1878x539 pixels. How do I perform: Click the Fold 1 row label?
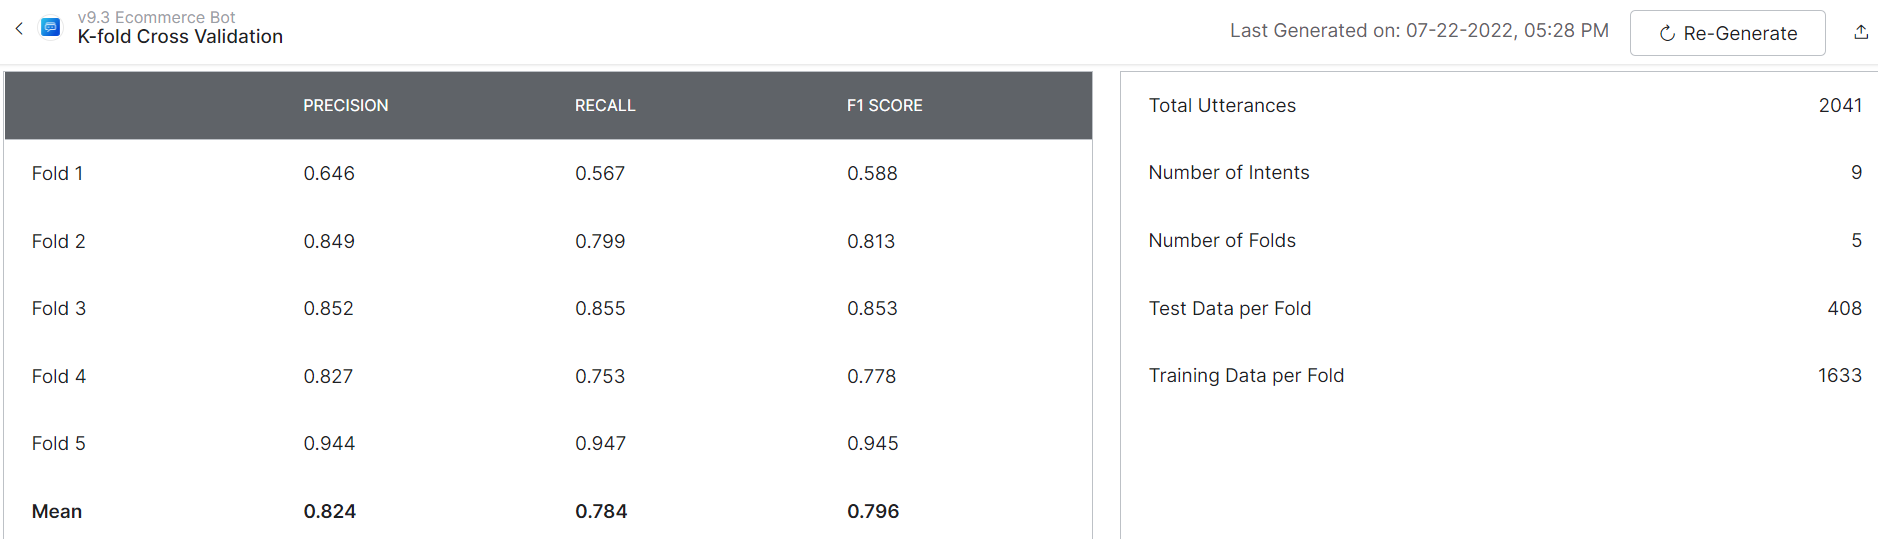57,174
